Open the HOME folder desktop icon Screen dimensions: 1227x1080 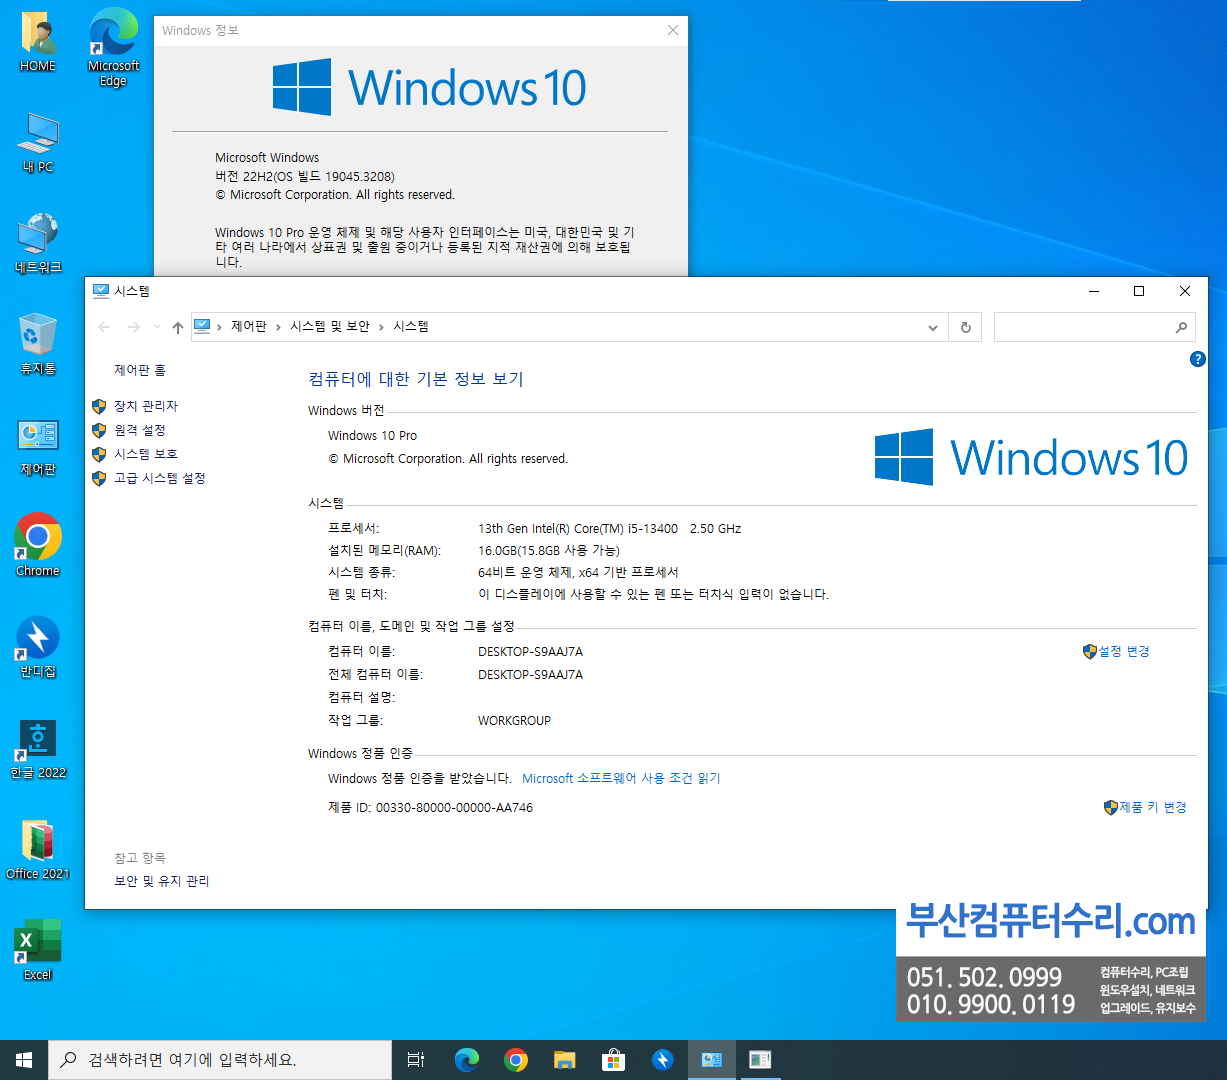coord(38,42)
